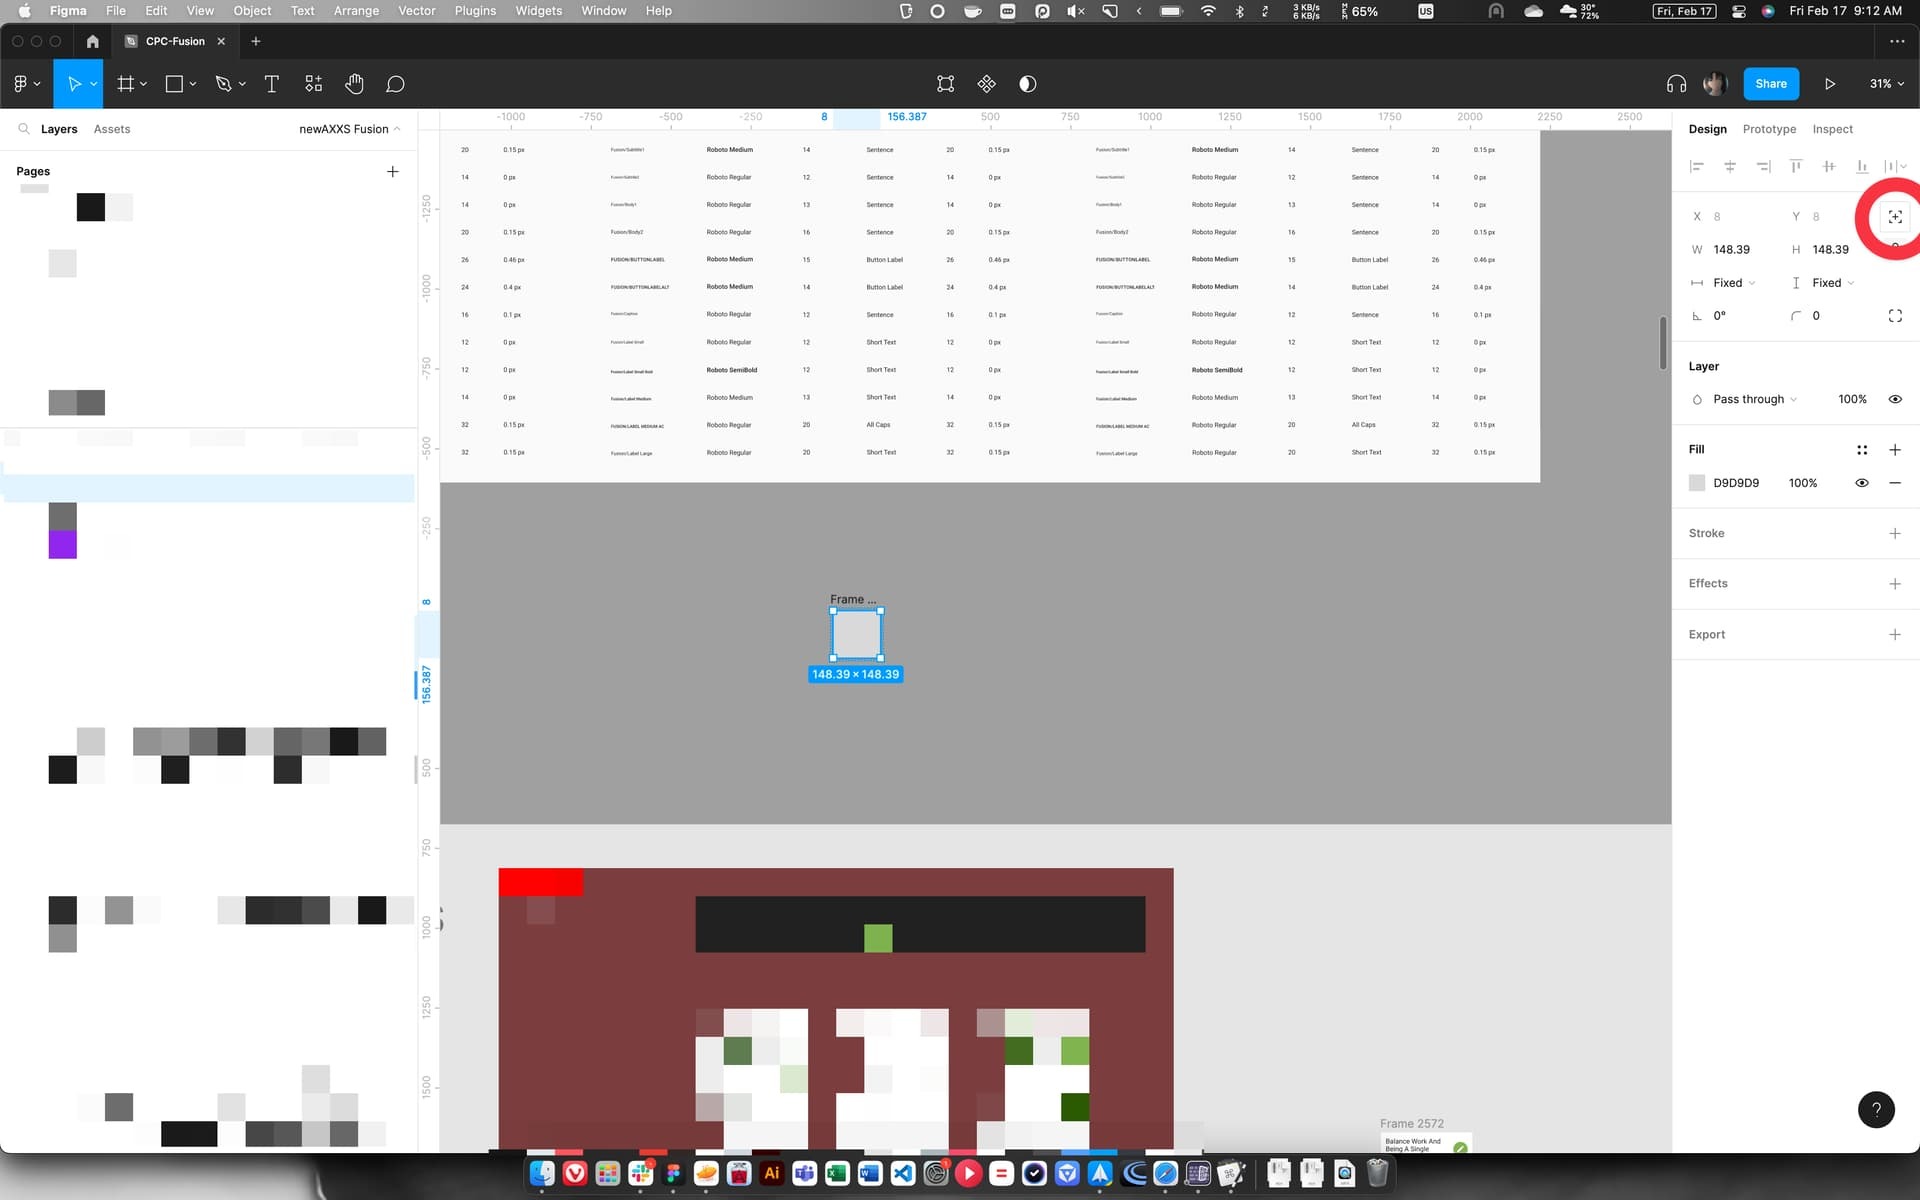Align selection to left
The width and height of the screenshot is (1920, 1200).
1696,166
